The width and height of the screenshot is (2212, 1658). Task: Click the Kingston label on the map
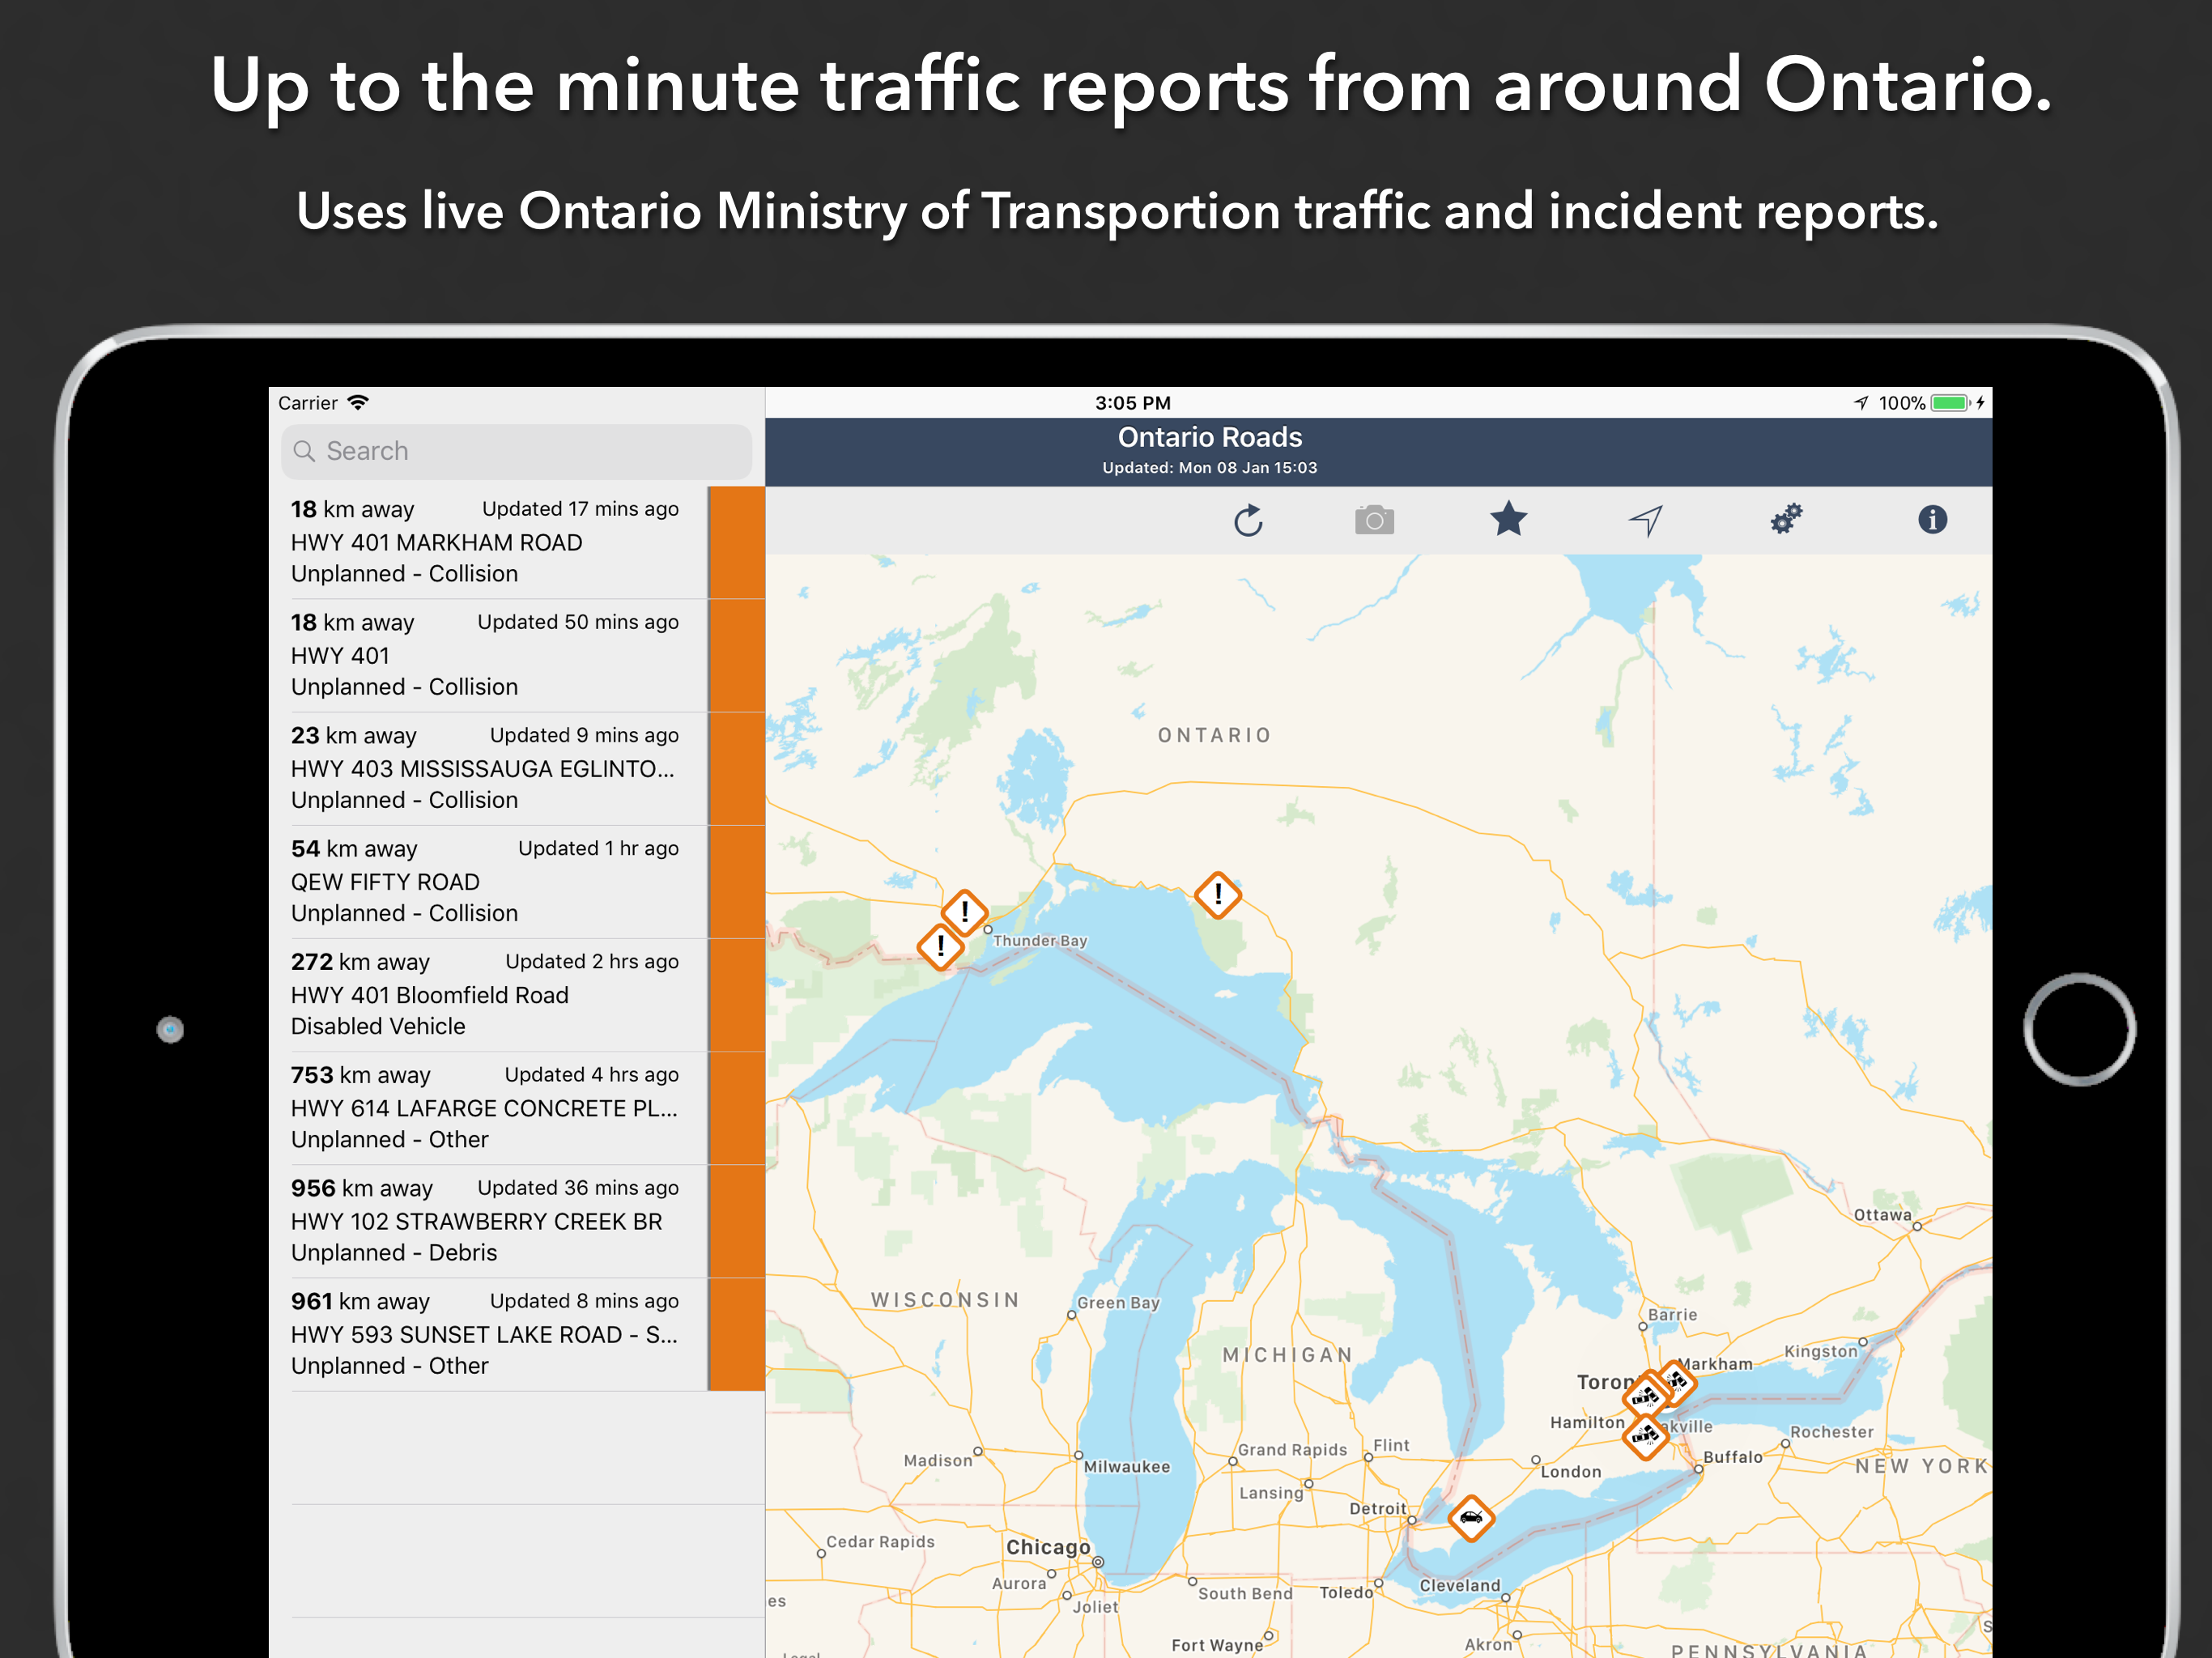coord(1821,1351)
